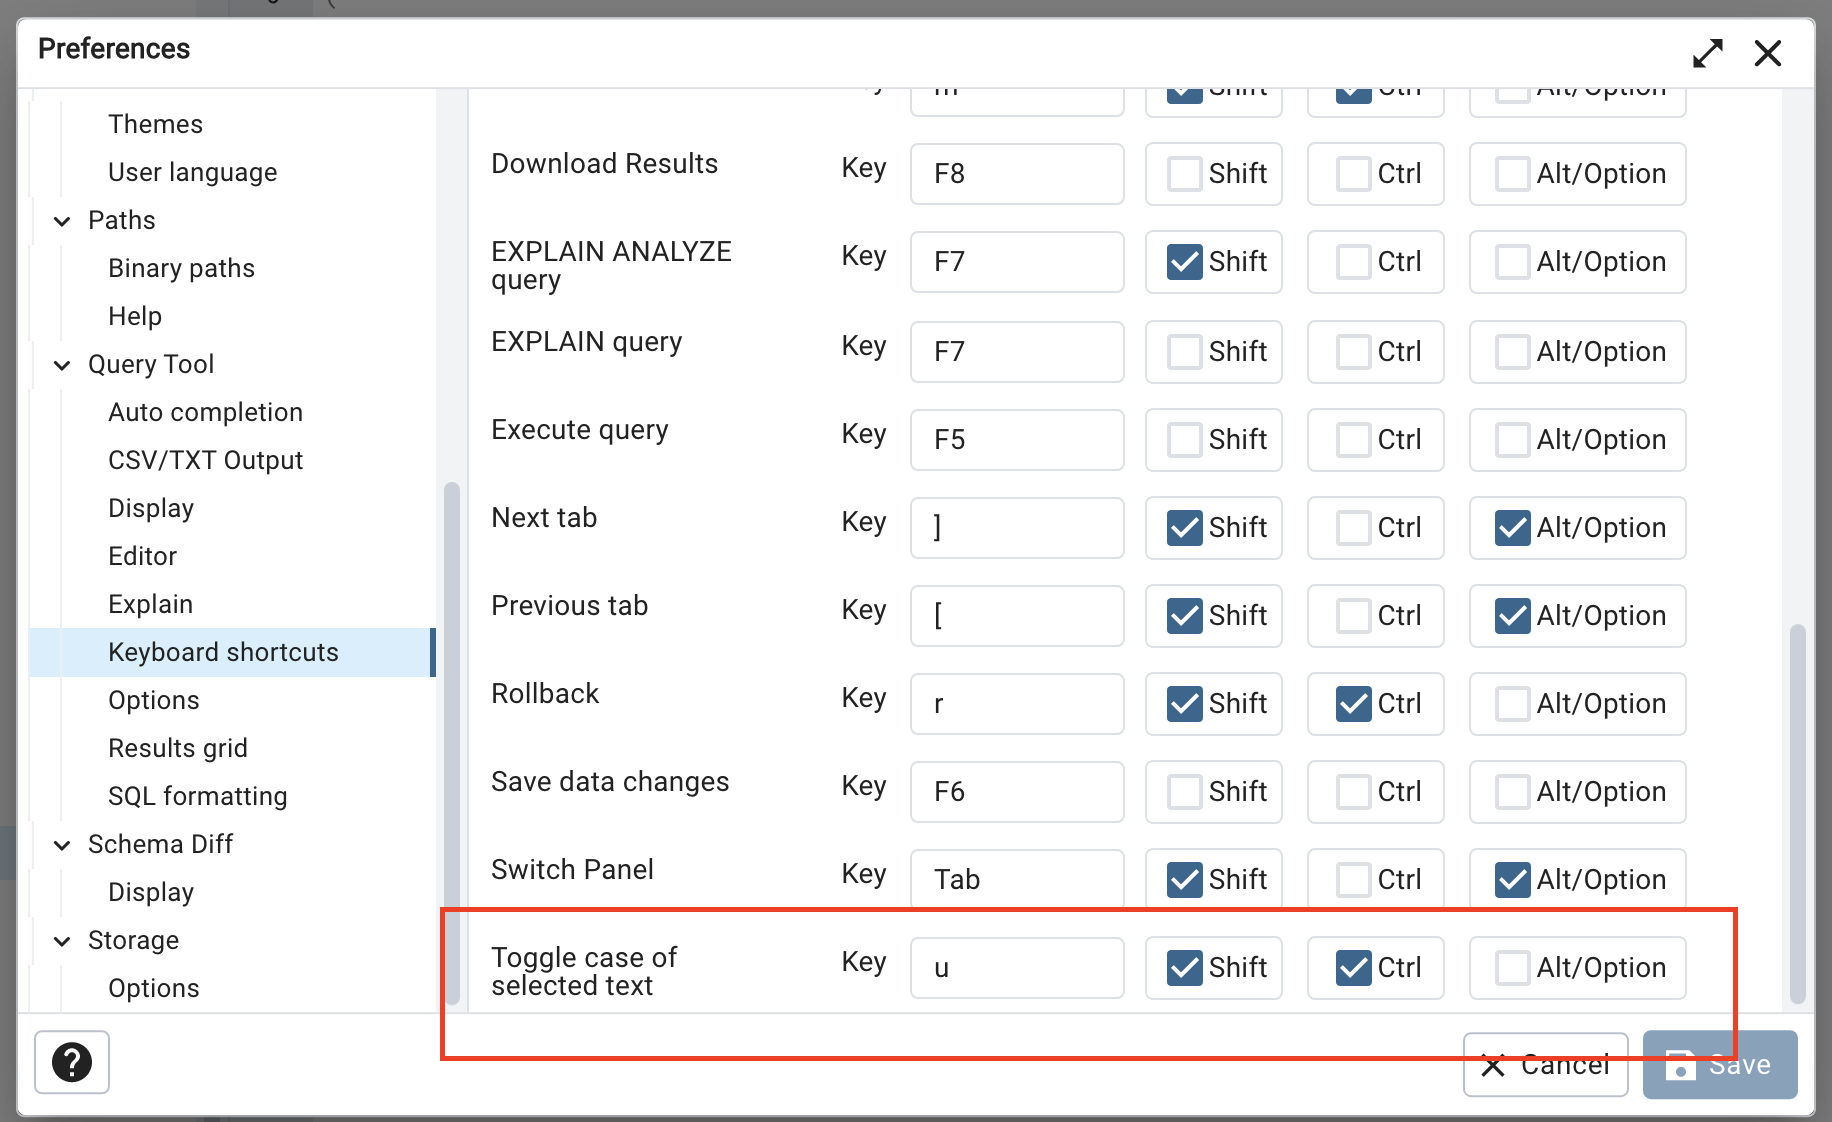Image resolution: width=1832 pixels, height=1122 pixels.
Task: Uncheck Shift for EXPLAIN ANALYZE query
Action: click(1184, 262)
